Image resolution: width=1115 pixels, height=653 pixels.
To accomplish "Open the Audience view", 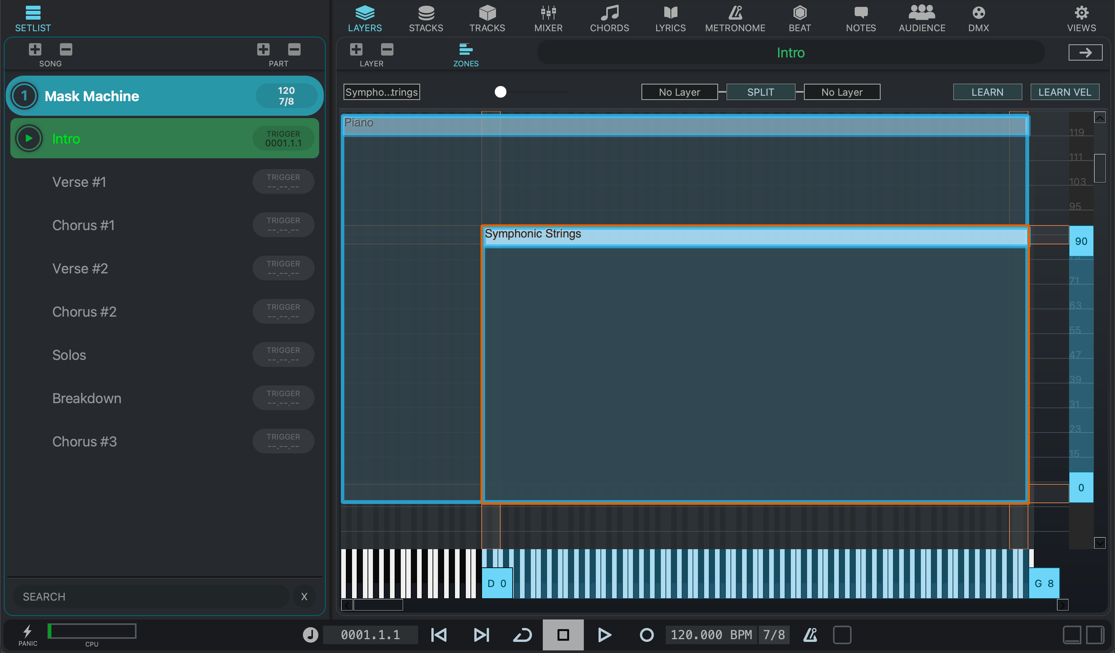I will click(x=921, y=18).
